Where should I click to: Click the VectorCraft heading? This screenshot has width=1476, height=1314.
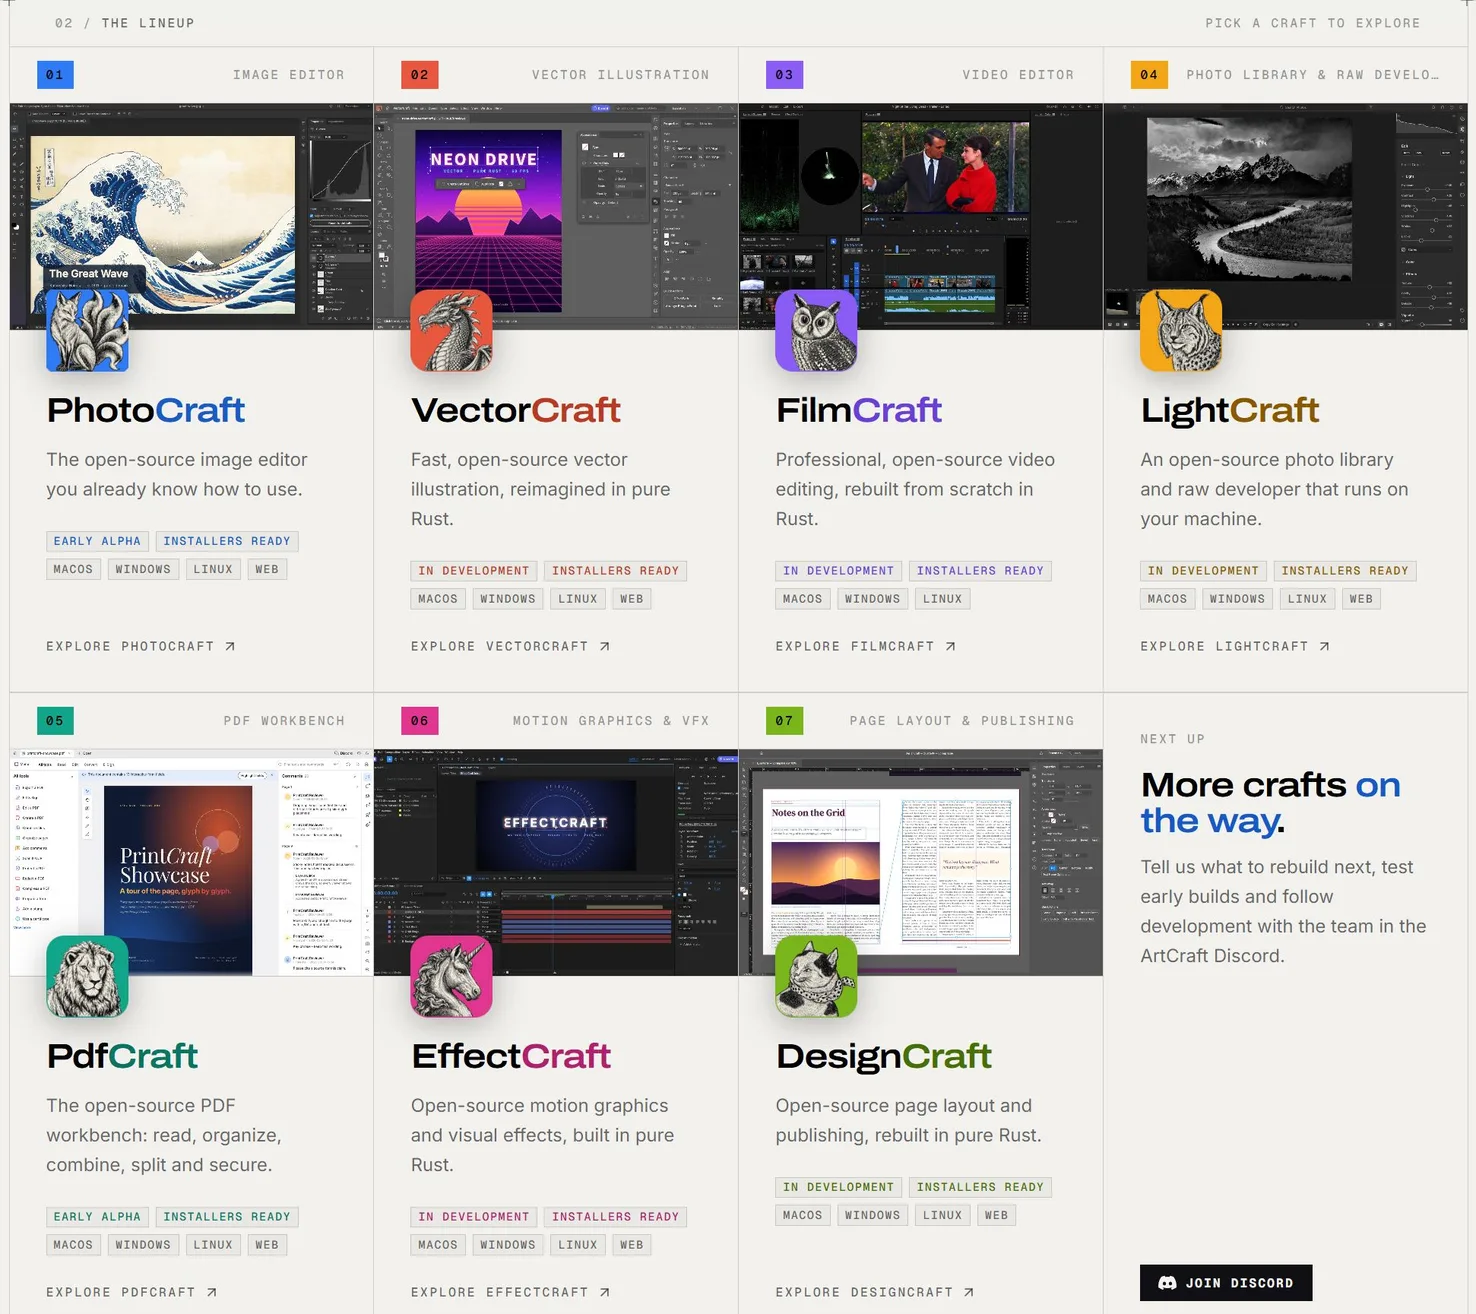(516, 410)
